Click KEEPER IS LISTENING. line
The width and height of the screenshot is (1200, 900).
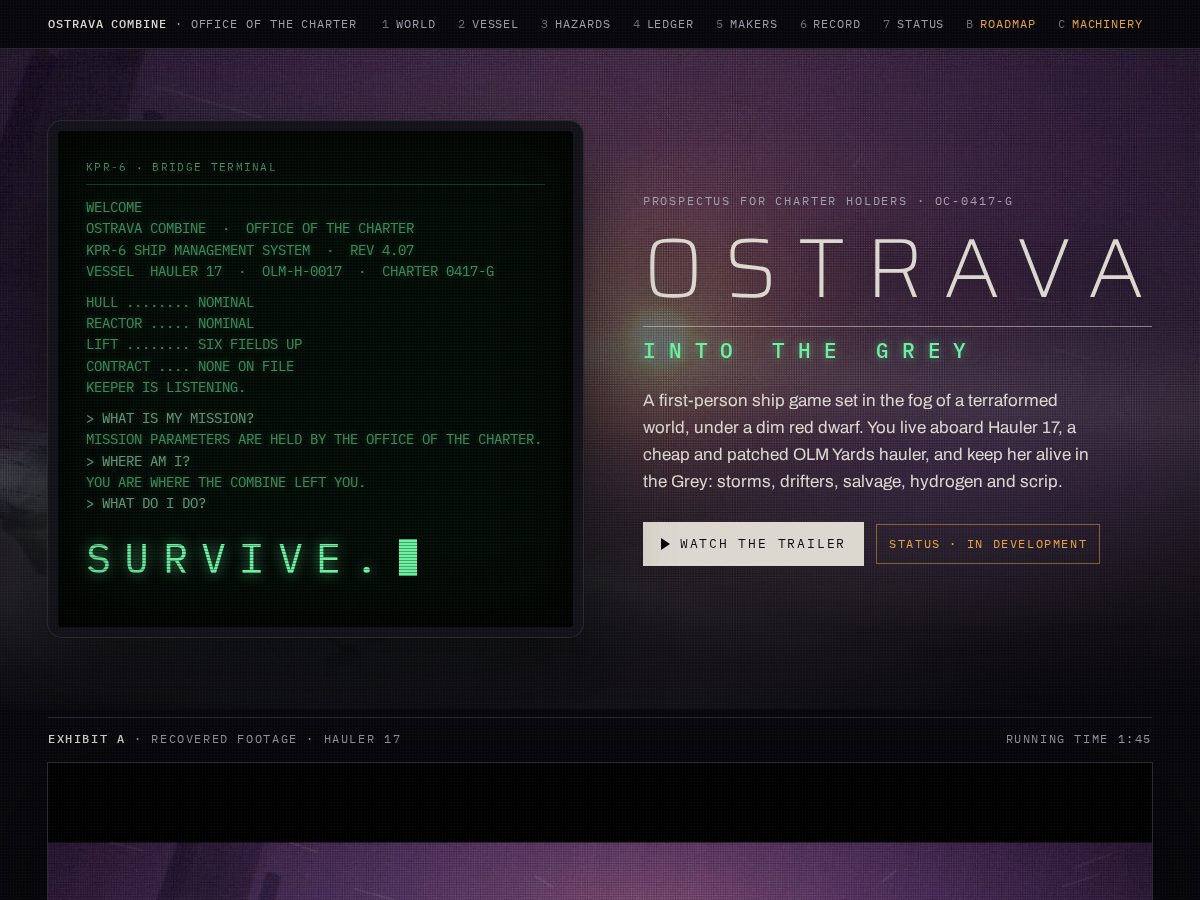click(166, 387)
